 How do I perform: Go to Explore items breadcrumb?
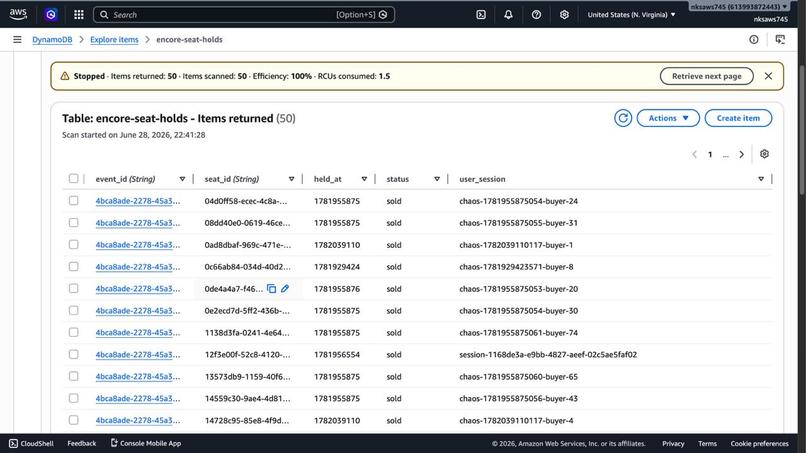click(x=114, y=40)
